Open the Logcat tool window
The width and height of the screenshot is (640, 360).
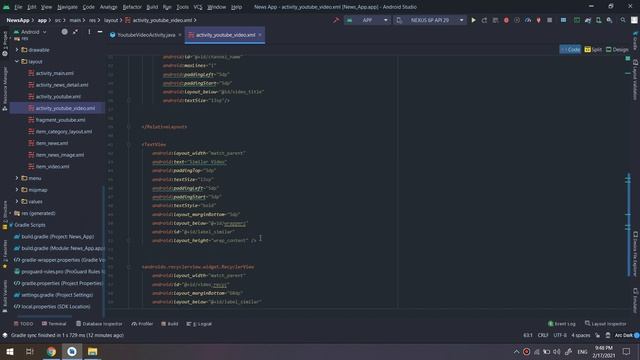(x=199, y=324)
